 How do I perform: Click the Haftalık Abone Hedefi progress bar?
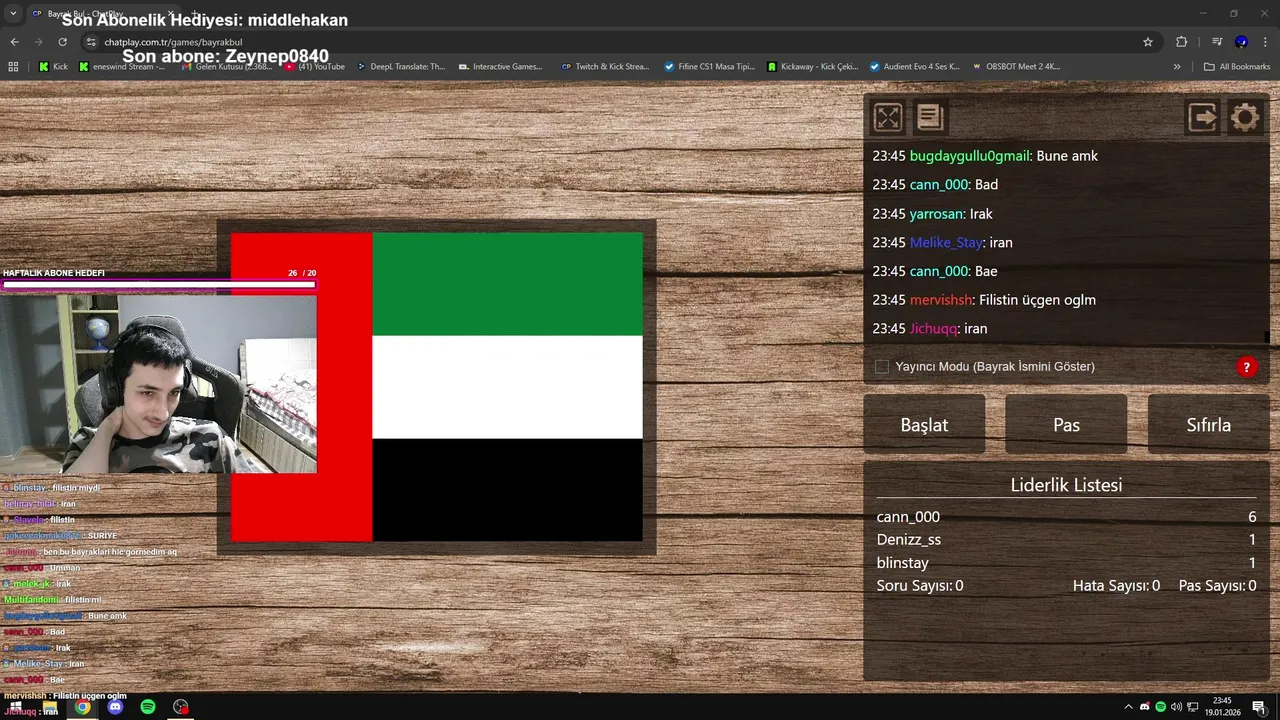(159, 284)
